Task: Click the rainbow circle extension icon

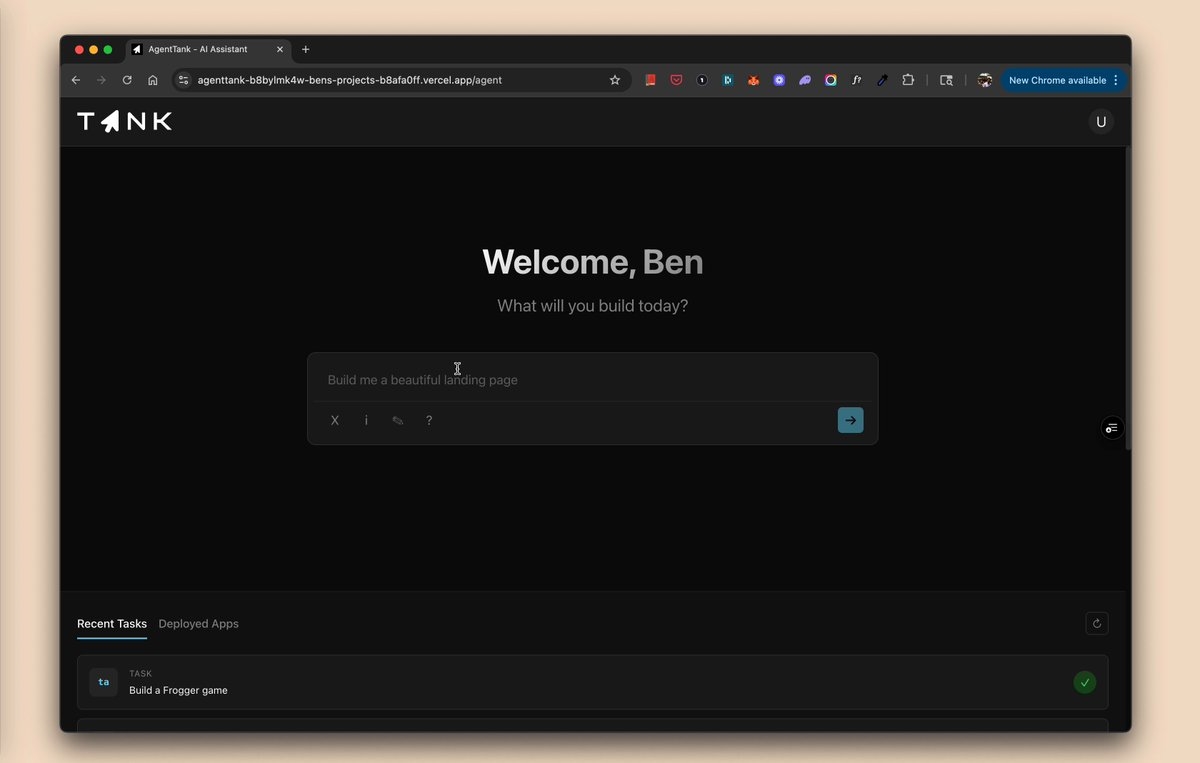Action: [831, 80]
